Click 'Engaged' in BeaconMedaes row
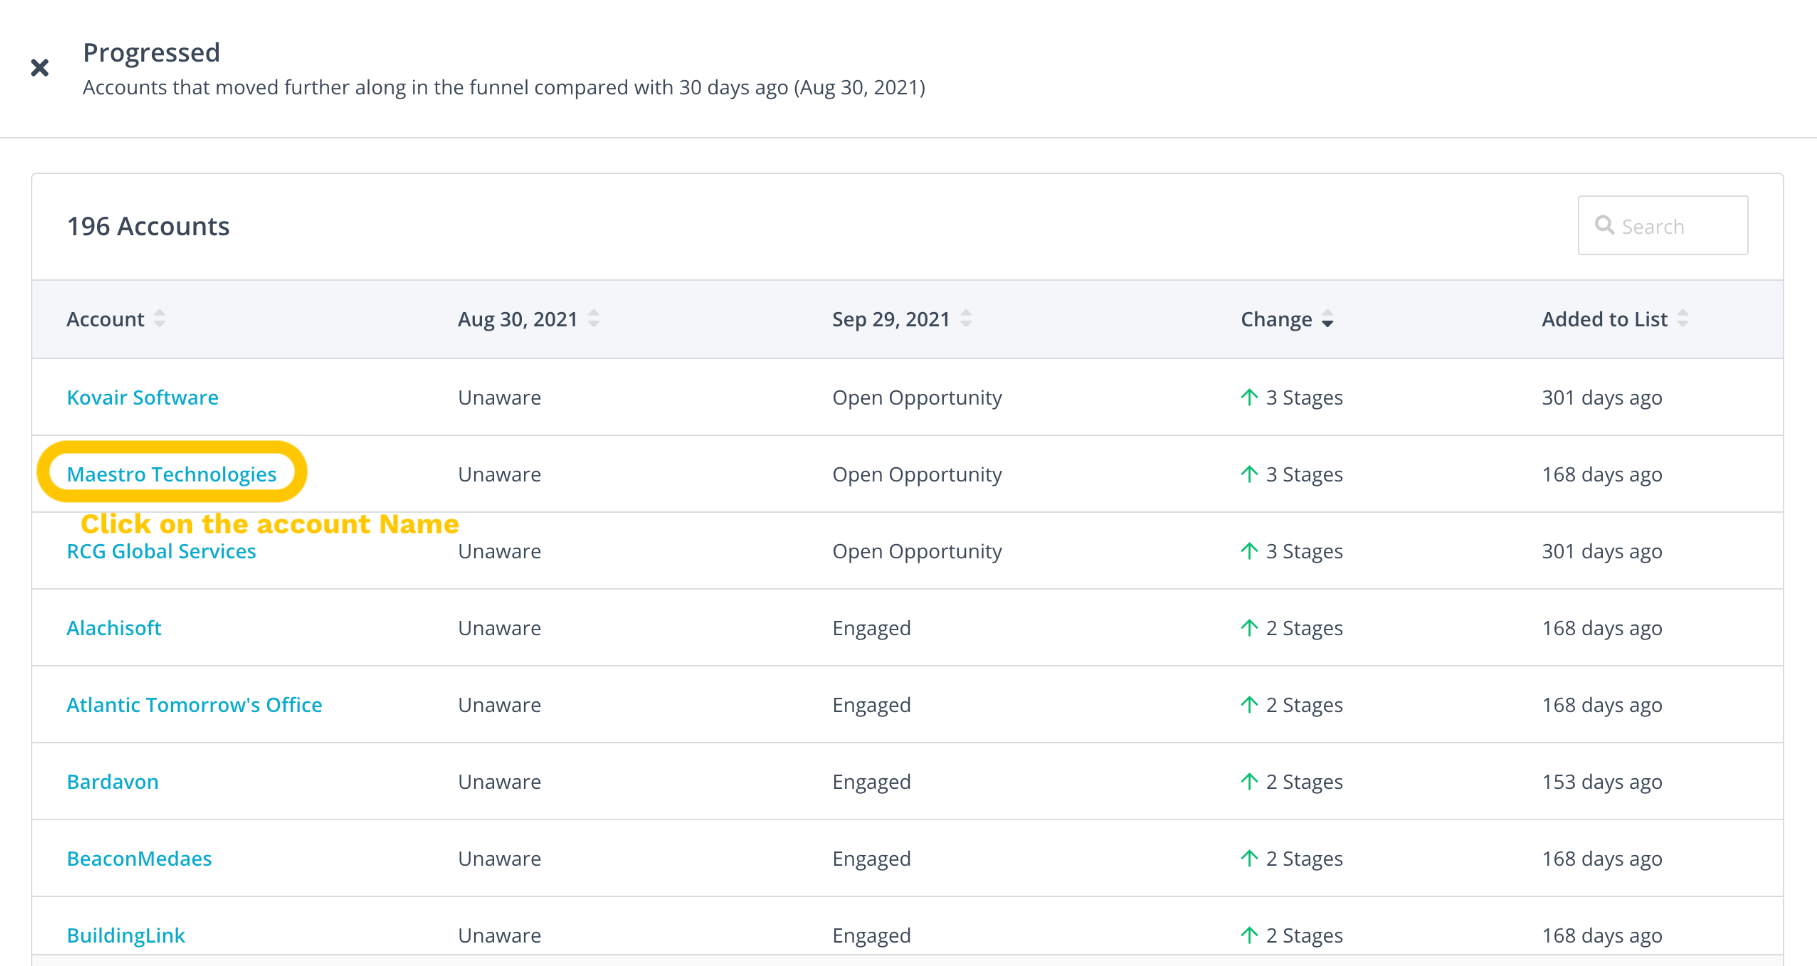Image resolution: width=1817 pixels, height=966 pixels. (x=871, y=859)
